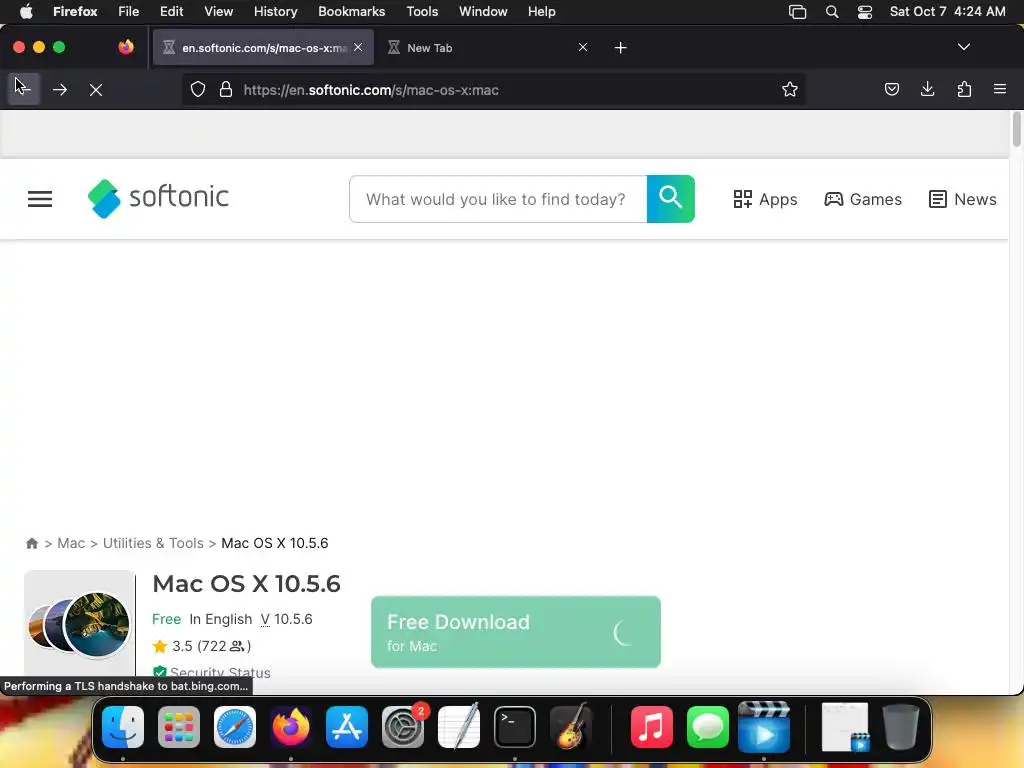The height and width of the screenshot is (768, 1024).
Task: Switch to the en.softonic.com tab
Action: [263, 48]
